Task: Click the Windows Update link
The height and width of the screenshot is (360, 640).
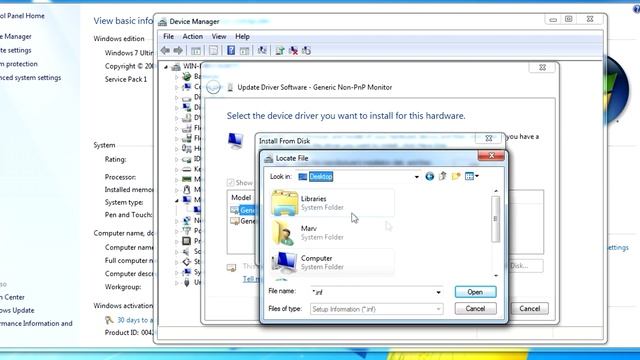Action: click(17, 310)
